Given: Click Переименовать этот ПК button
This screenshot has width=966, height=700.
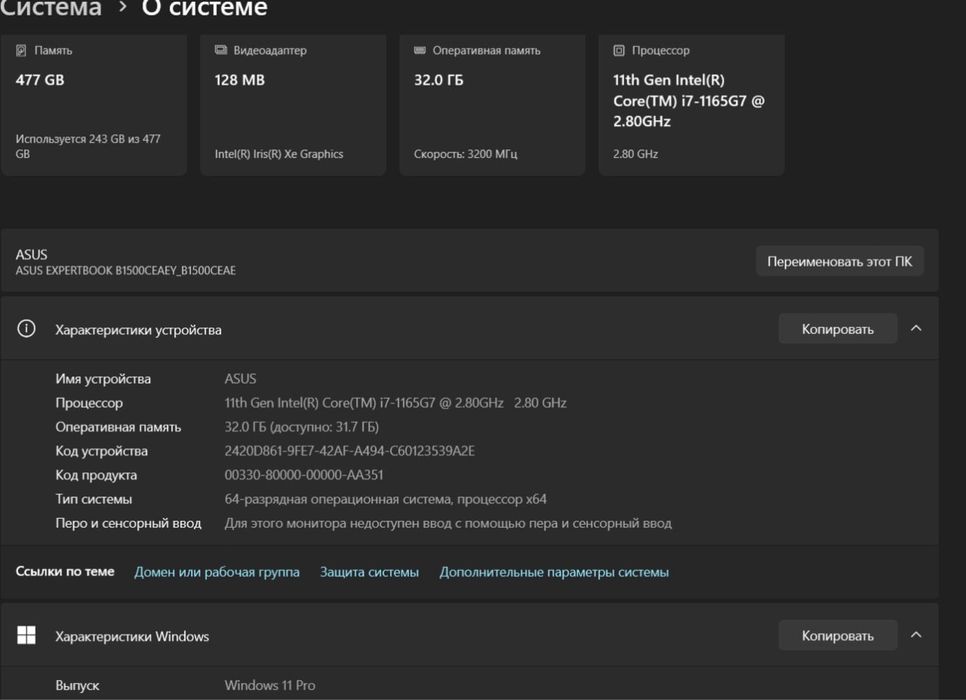Looking at the screenshot, I should (x=839, y=261).
